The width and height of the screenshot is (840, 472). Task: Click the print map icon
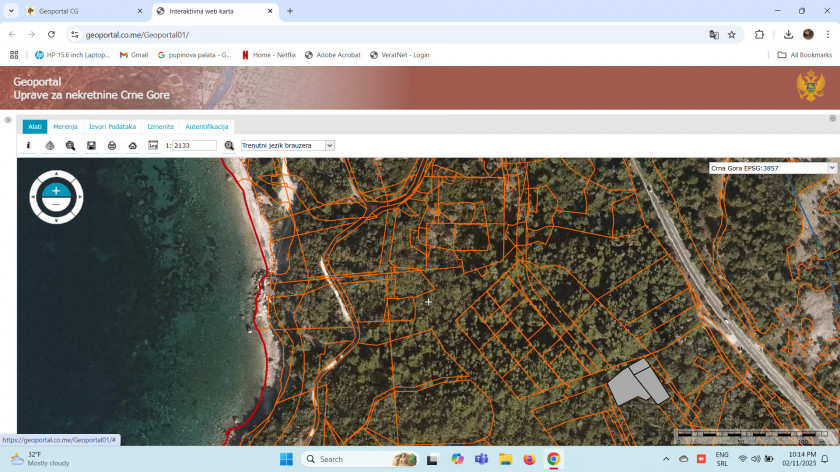click(x=112, y=145)
